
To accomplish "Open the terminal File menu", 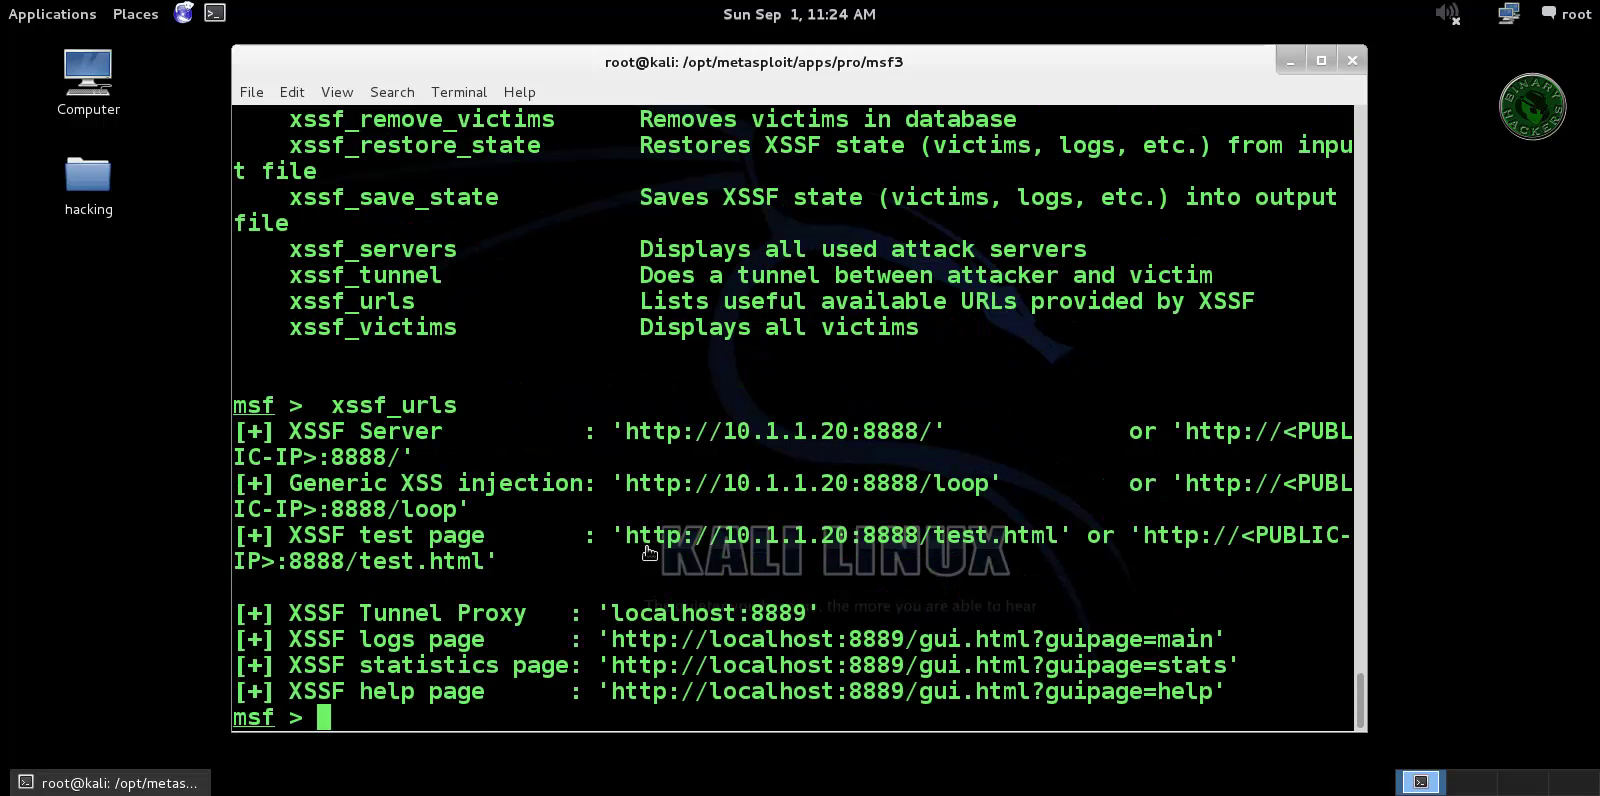I will [x=251, y=92].
